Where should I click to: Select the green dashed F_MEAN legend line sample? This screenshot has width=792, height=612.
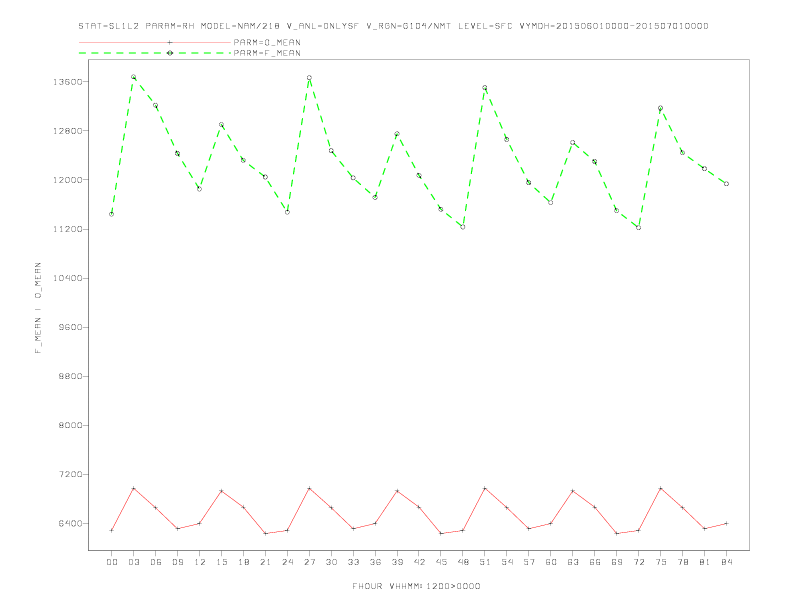pyautogui.click(x=155, y=53)
